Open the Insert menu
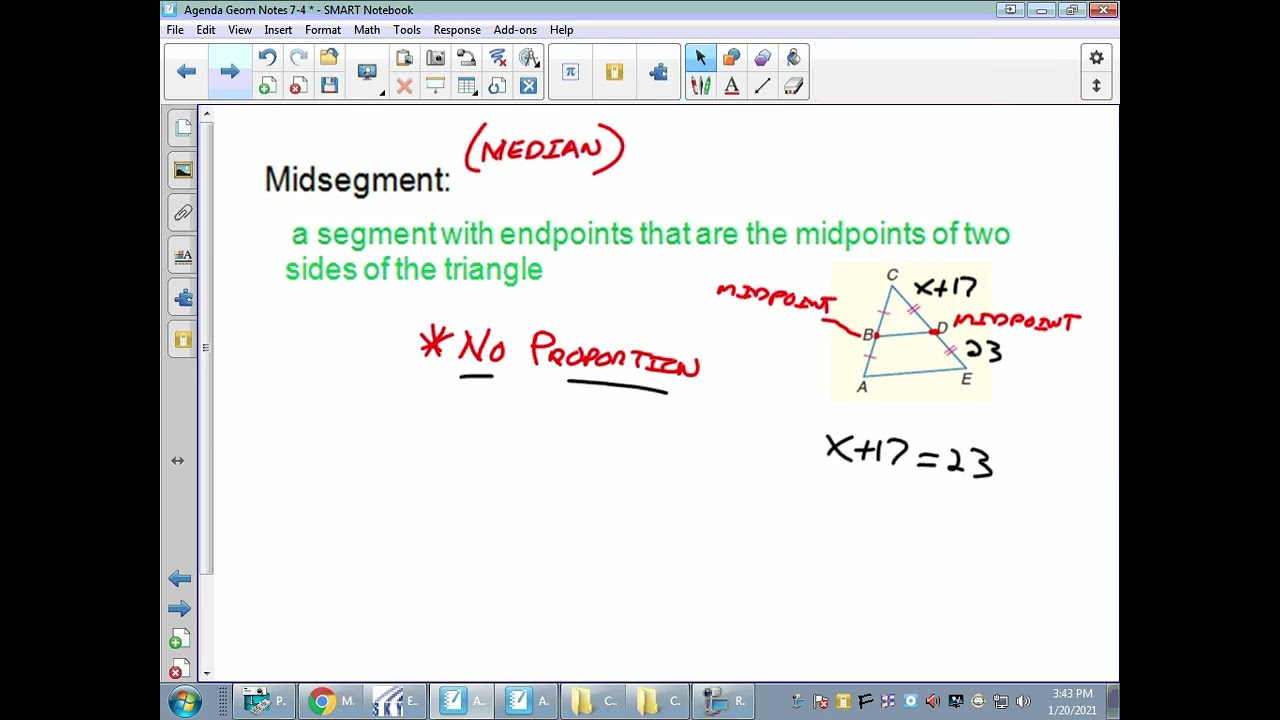The width and height of the screenshot is (1280, 720). pos(278,30)
